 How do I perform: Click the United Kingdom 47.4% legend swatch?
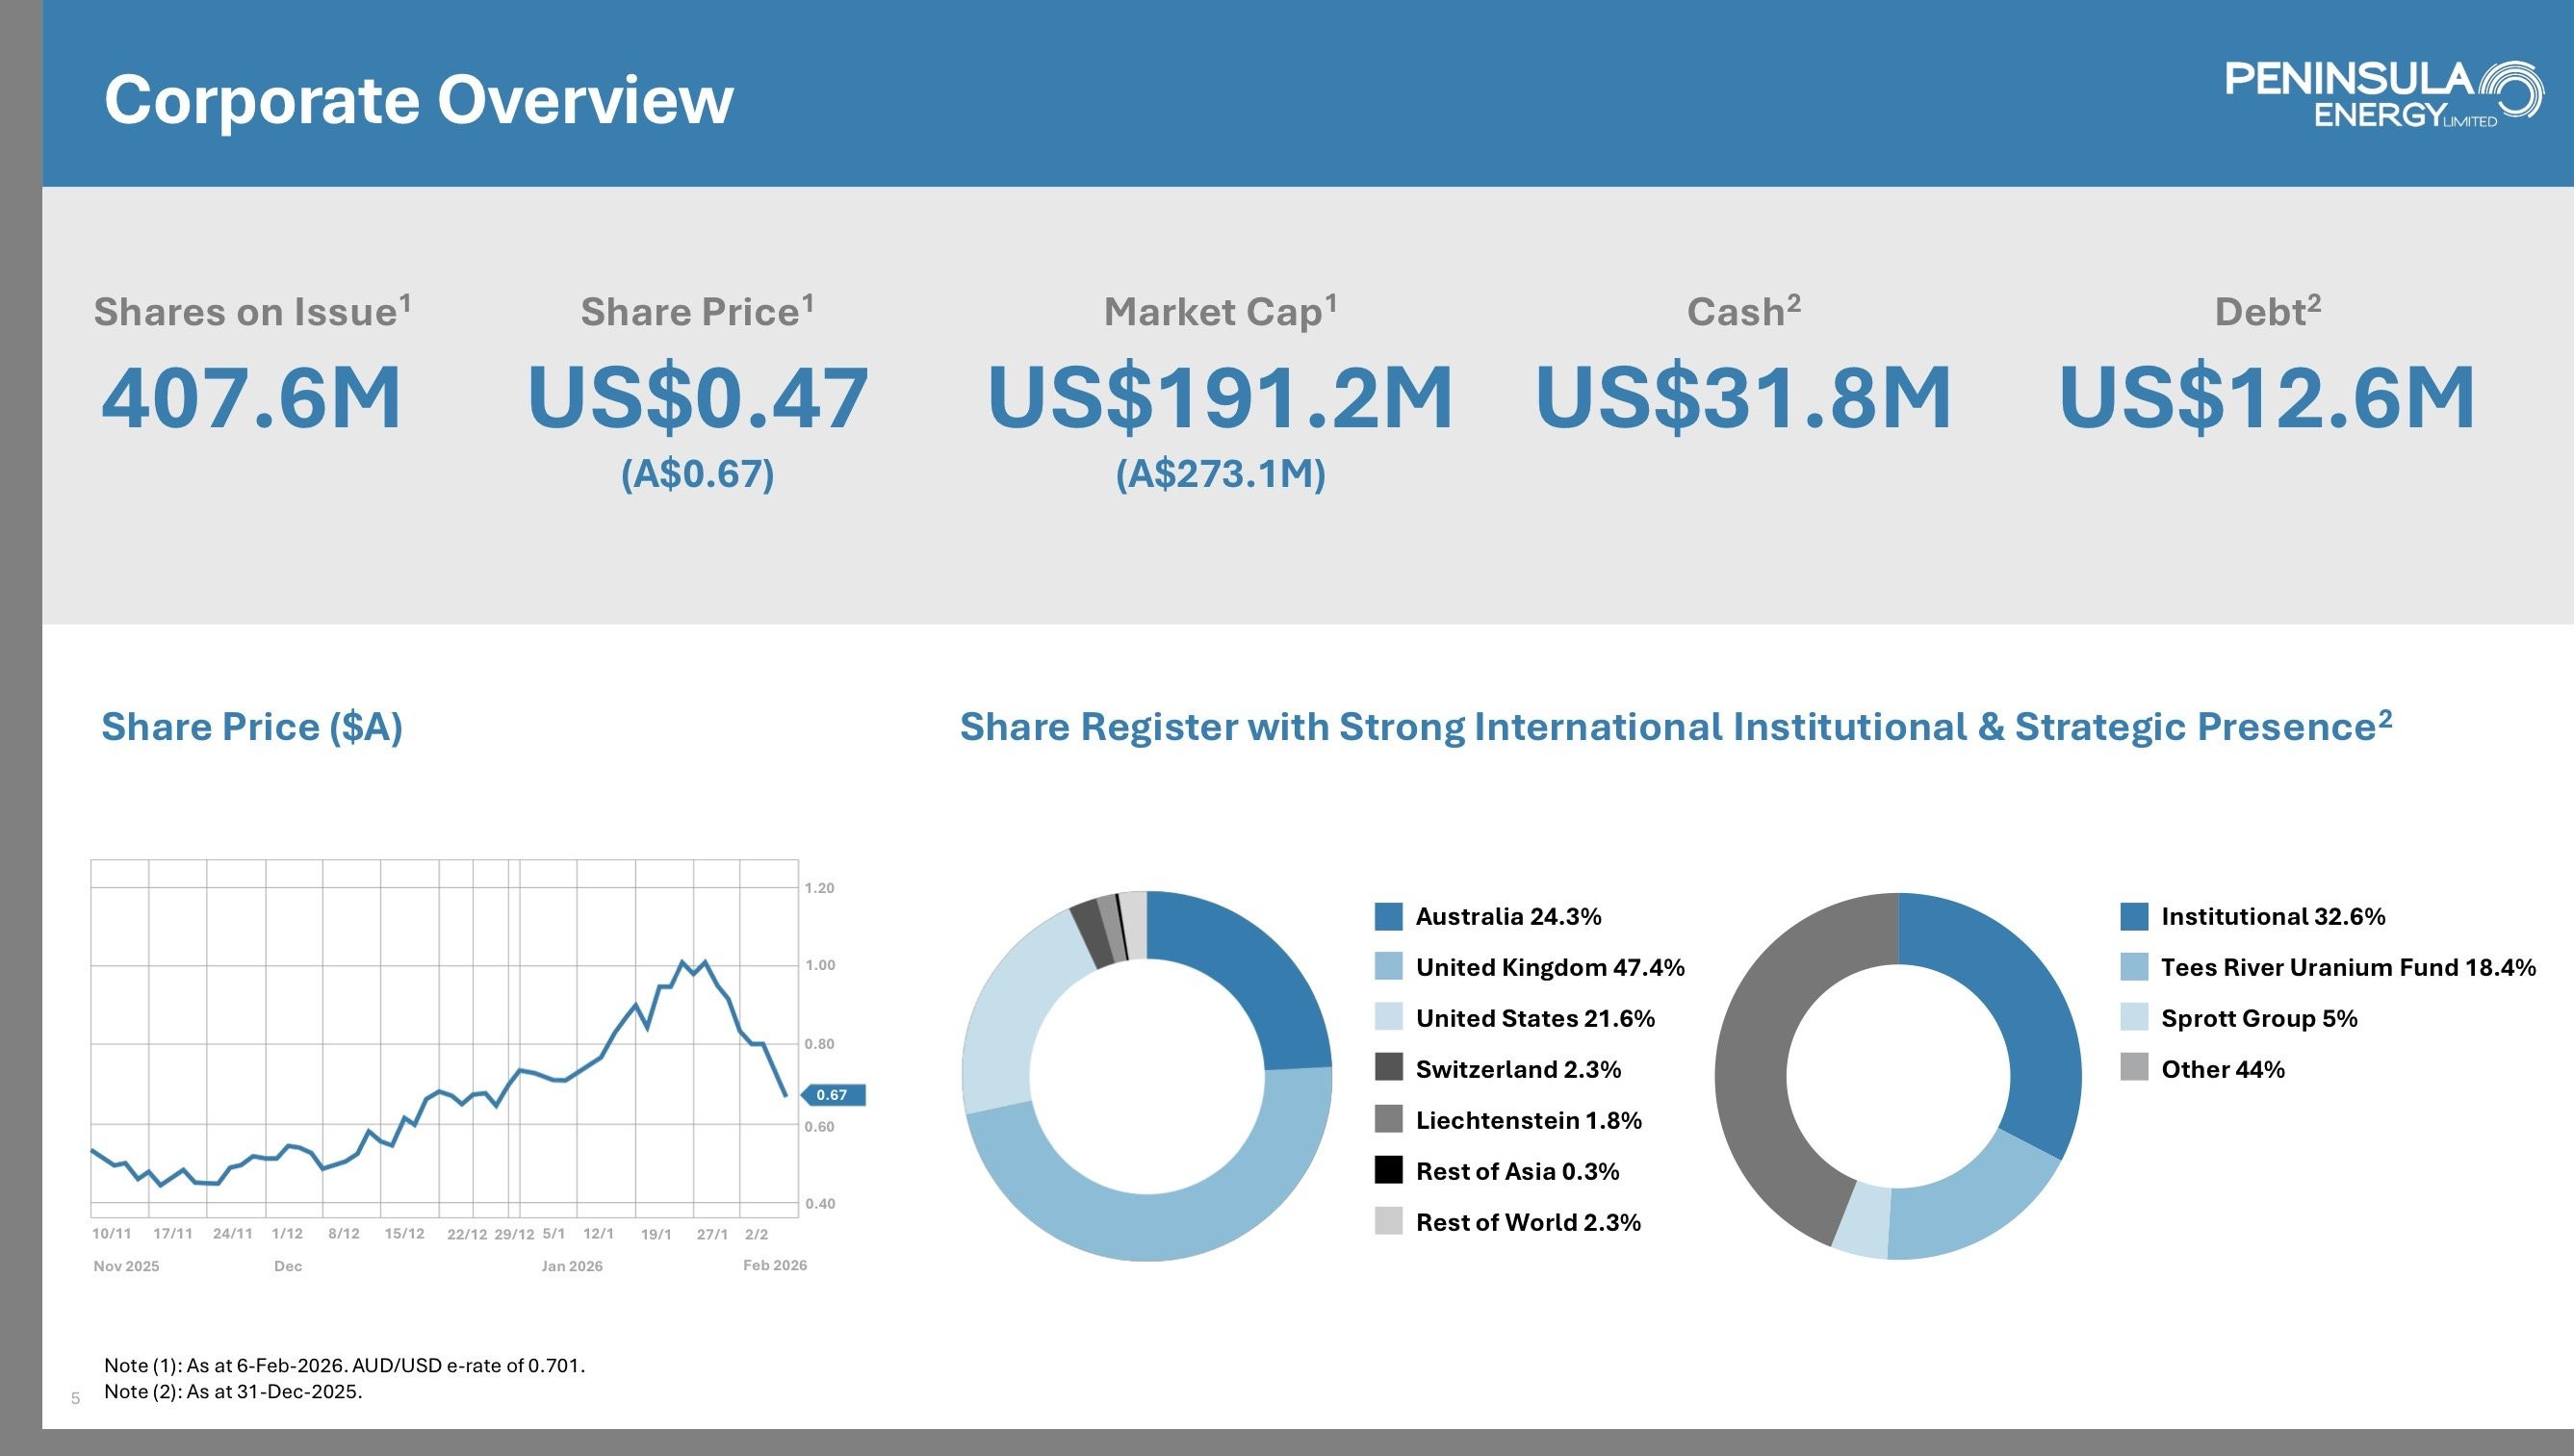1388,967
